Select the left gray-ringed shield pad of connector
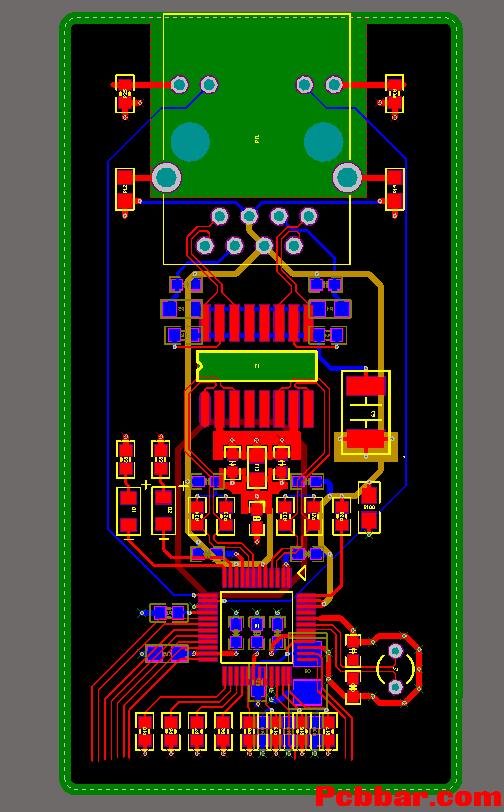 pyautogui.click(x=166, y=177)
